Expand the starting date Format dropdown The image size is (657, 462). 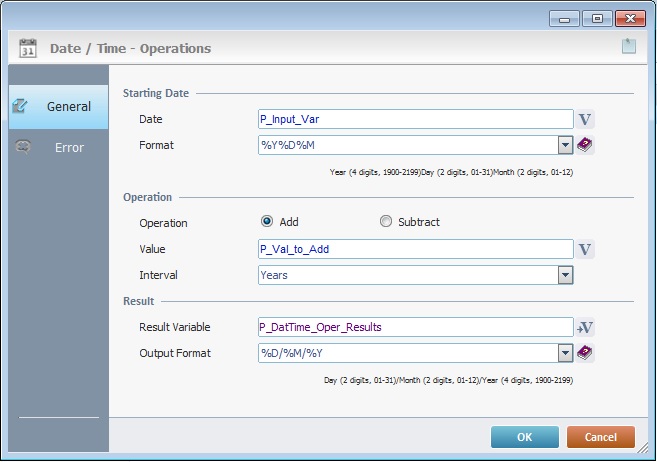565,145
